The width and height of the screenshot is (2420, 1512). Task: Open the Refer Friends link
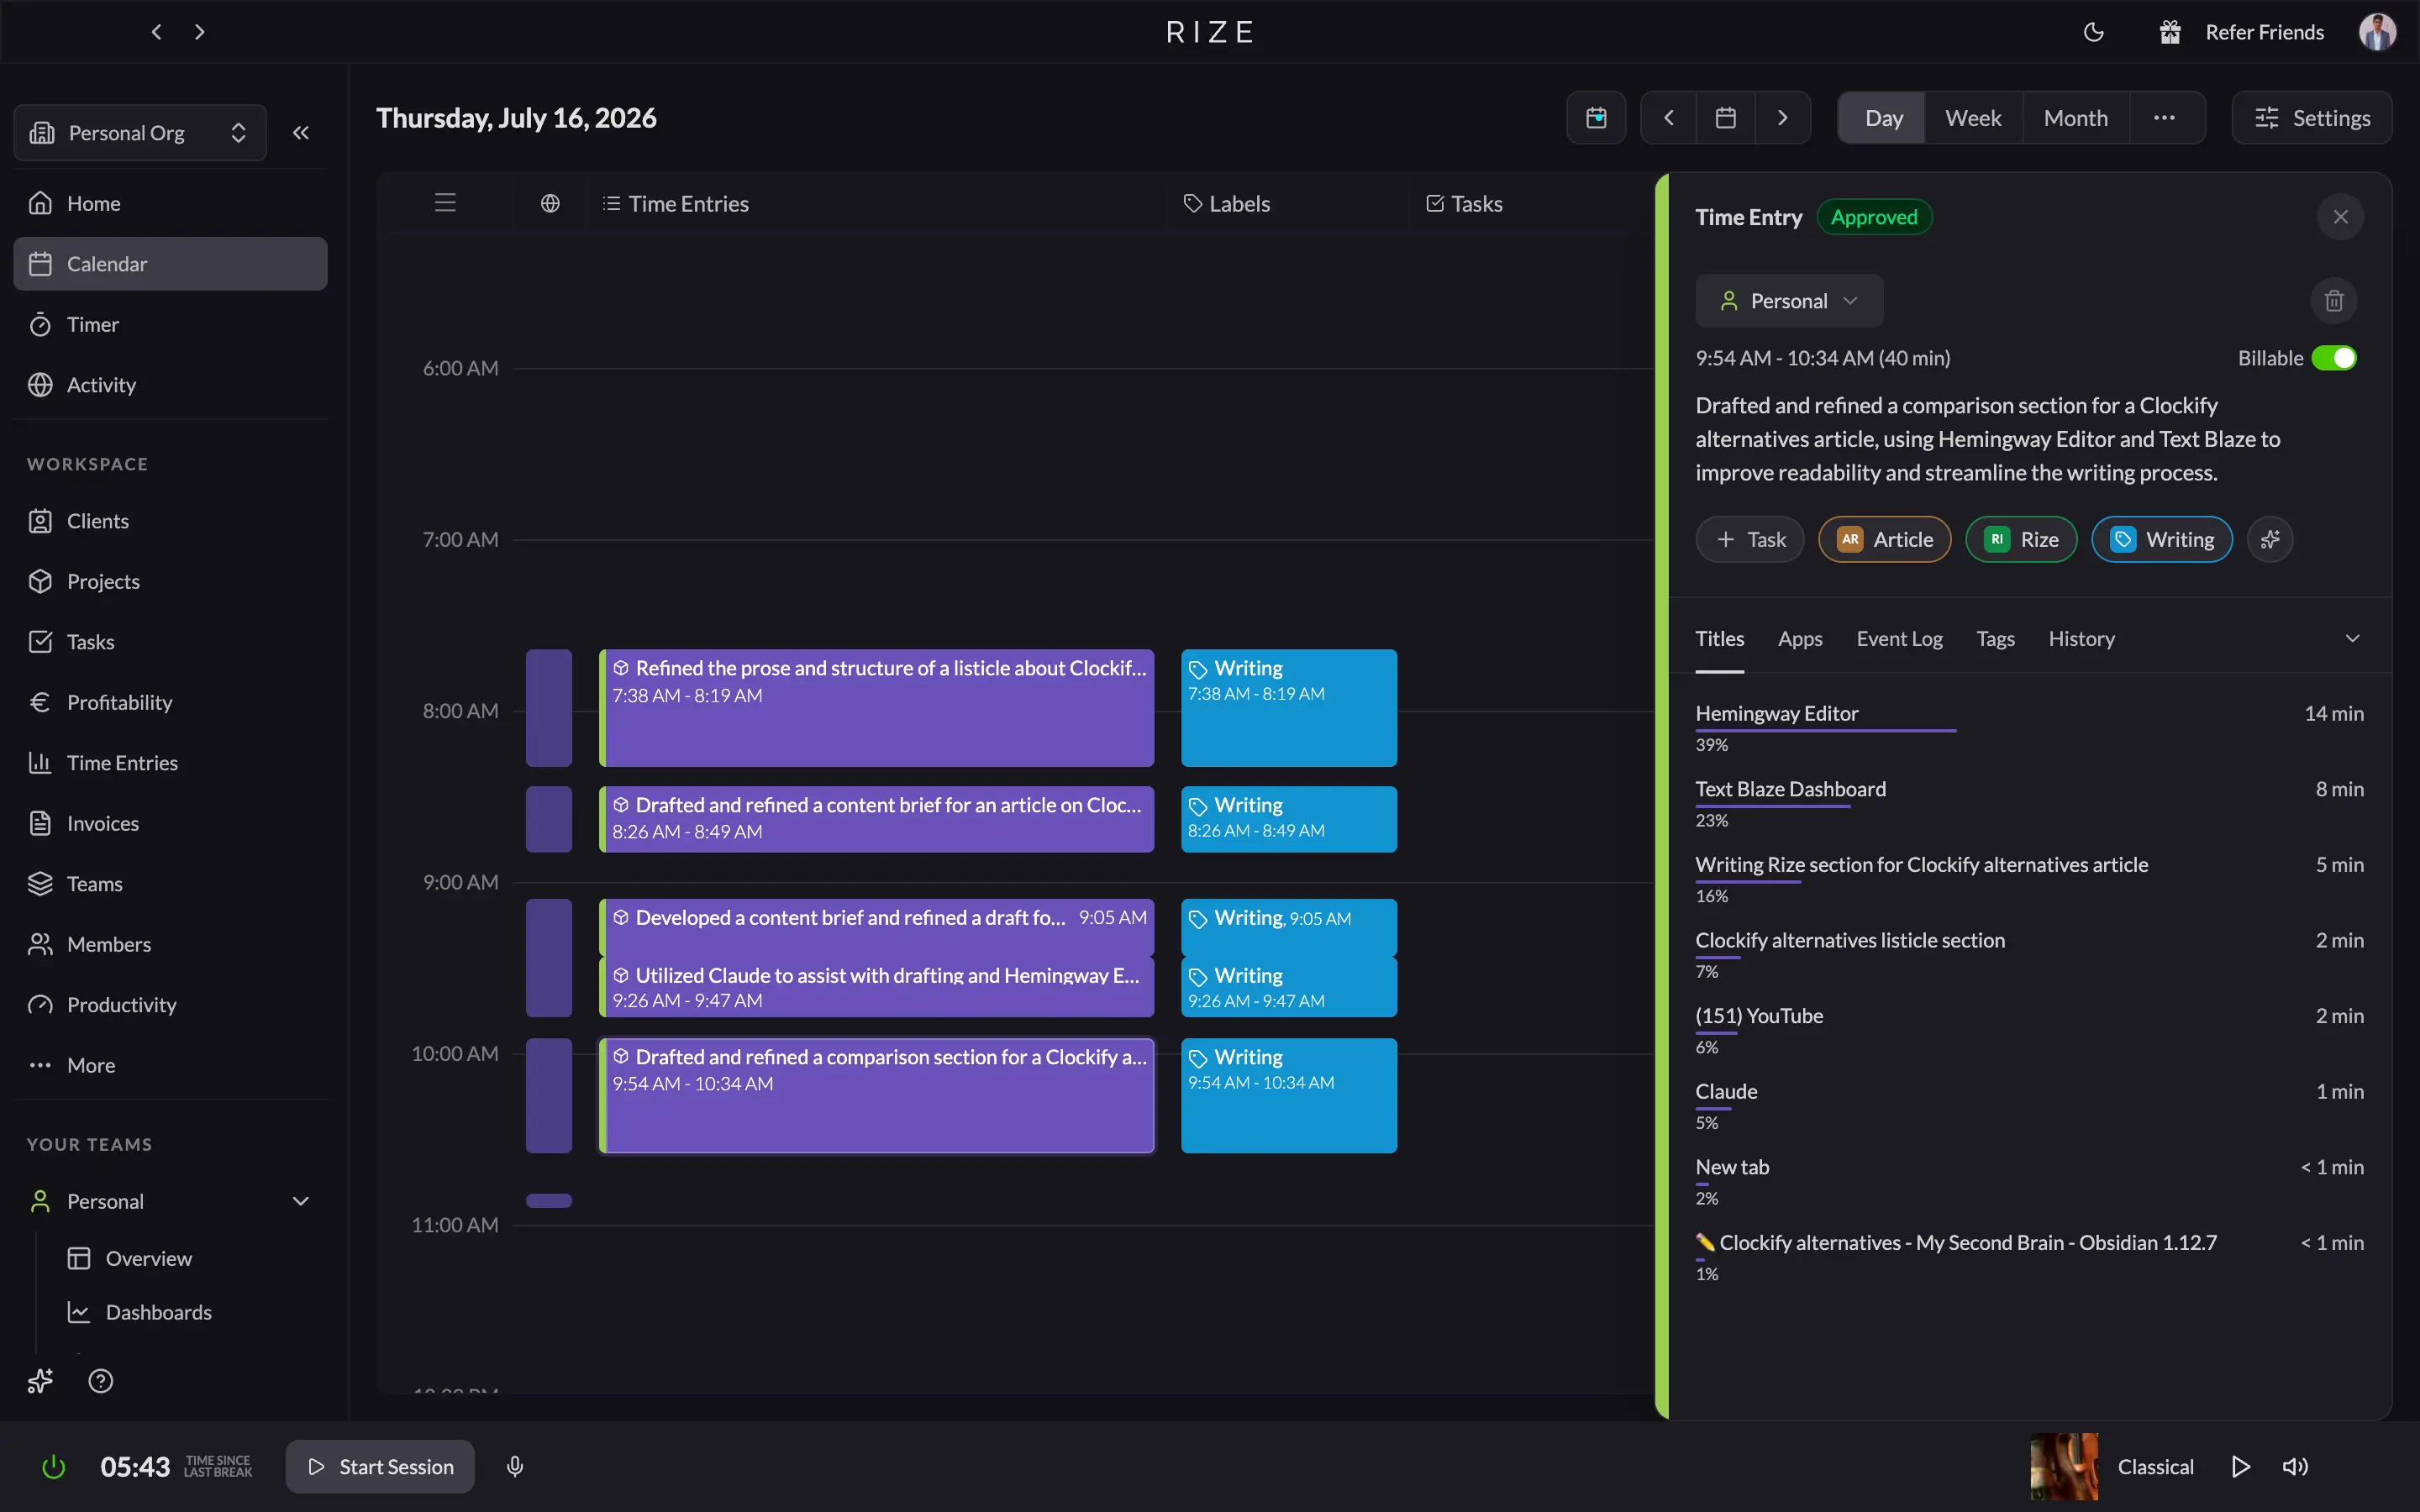tap(2241, 32)
